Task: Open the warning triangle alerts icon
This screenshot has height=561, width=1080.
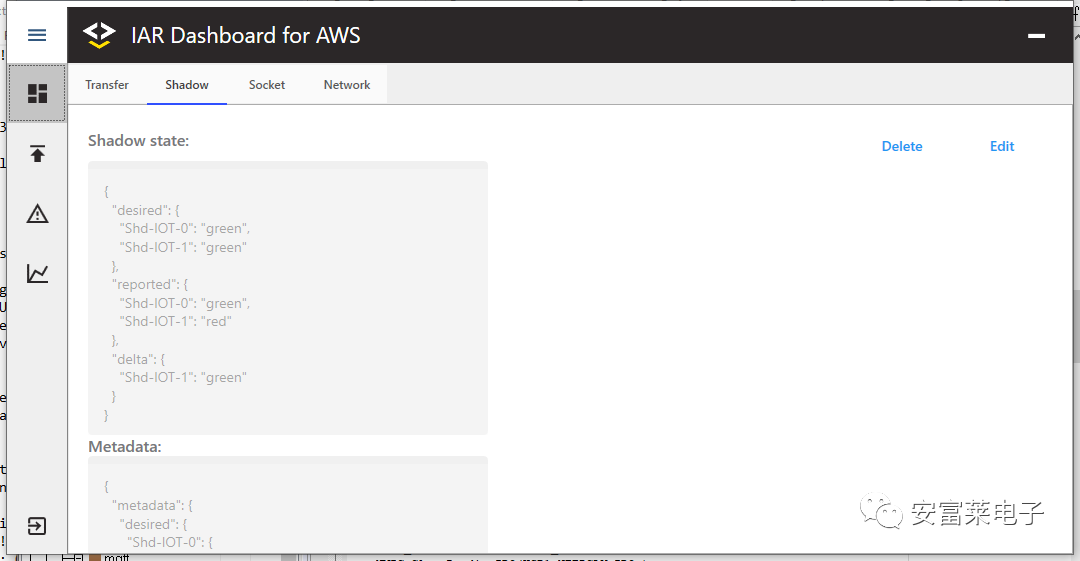Action: coord(37,213)
